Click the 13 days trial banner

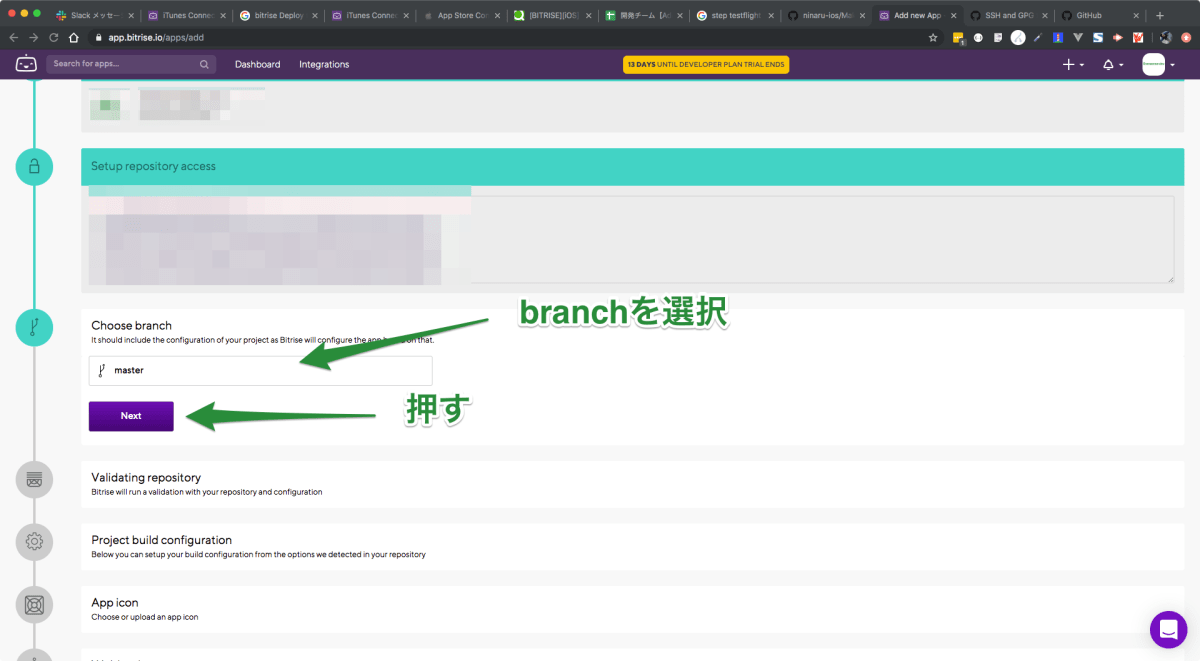tap(706, 64)
